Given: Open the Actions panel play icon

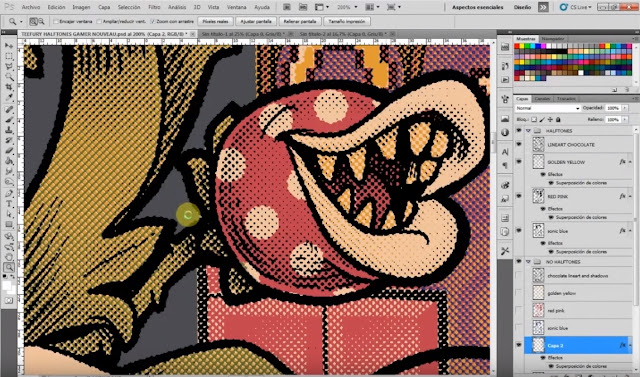Looking at the screenshot, I should pyautogui.click(x=505, y=79).
